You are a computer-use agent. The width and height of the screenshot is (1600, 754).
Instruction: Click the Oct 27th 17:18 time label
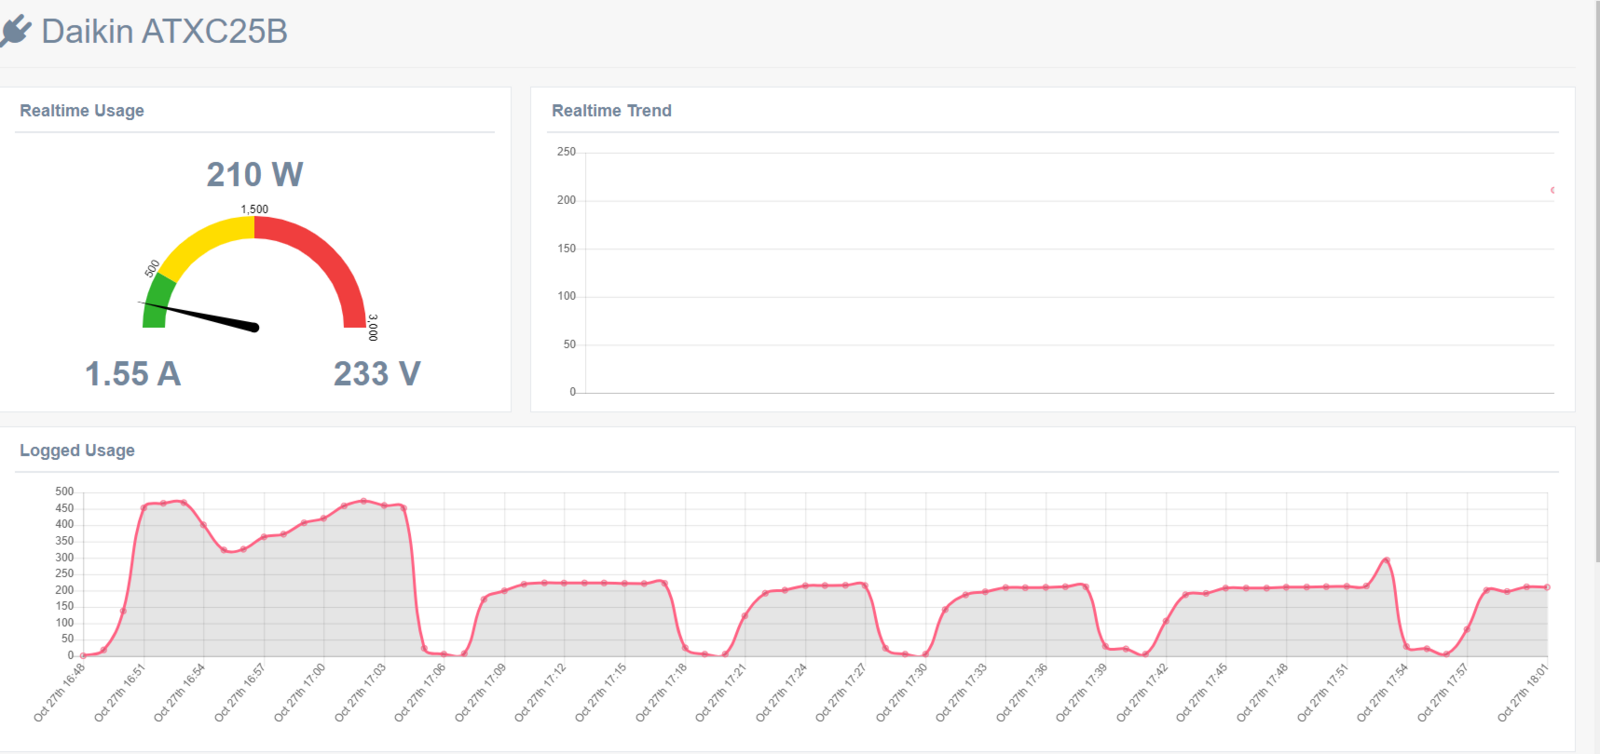click(661, 692)
